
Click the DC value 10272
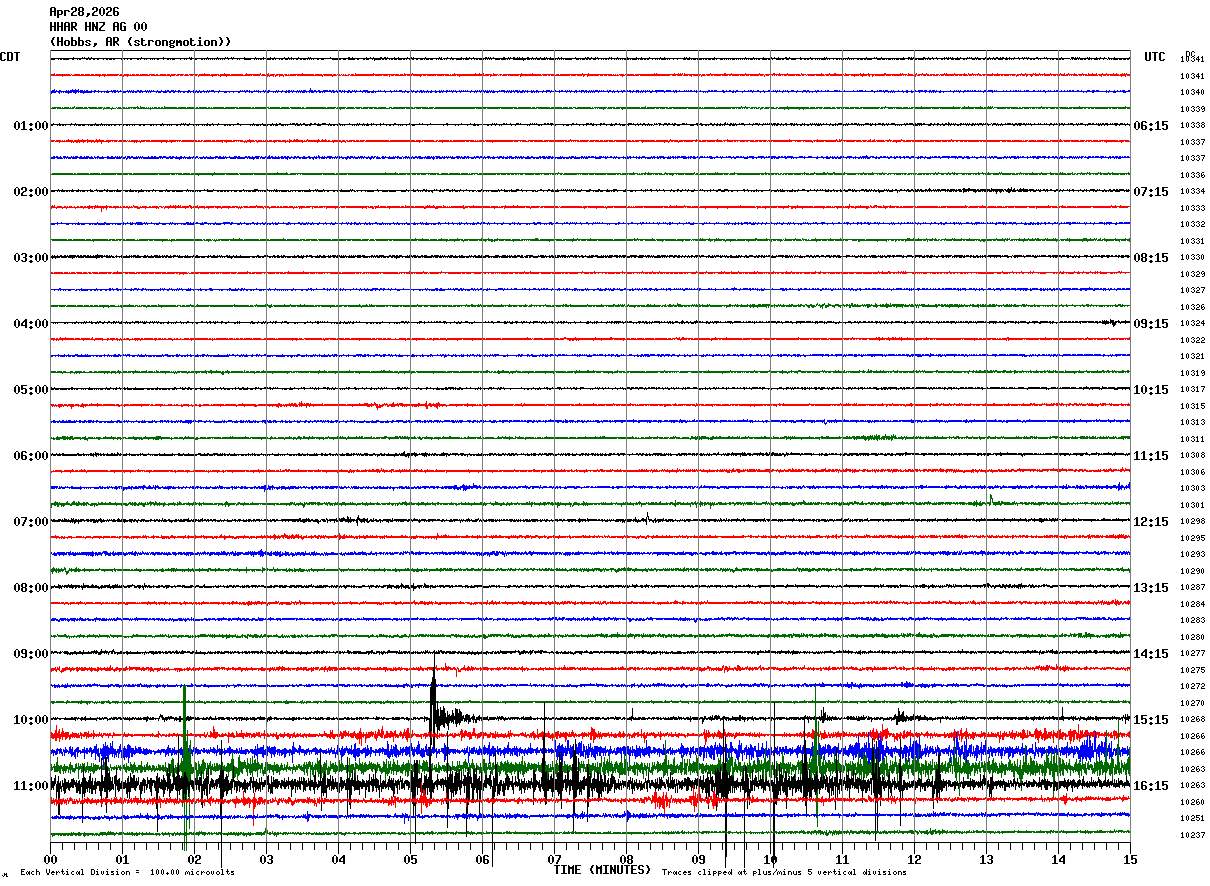tap(1192, 687)
